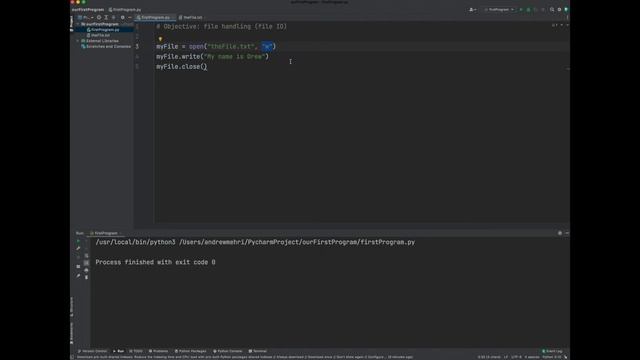The height and width of the screenshot is (360, 640).
Task: Click "Process finished with exit code 0" text
Action: point(156,262)
